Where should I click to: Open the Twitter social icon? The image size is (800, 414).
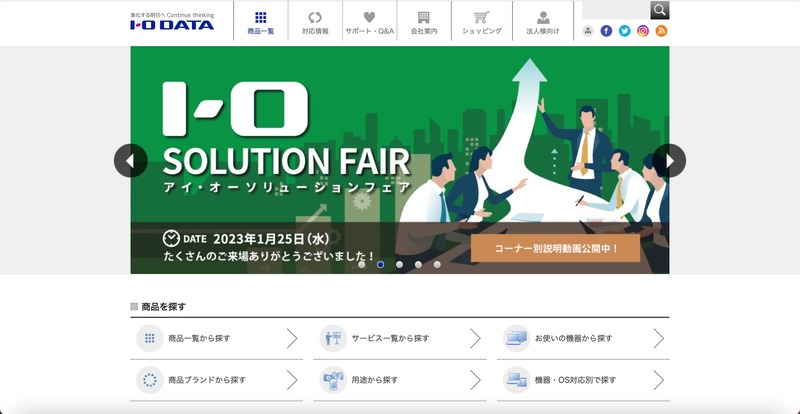point(624,31)
